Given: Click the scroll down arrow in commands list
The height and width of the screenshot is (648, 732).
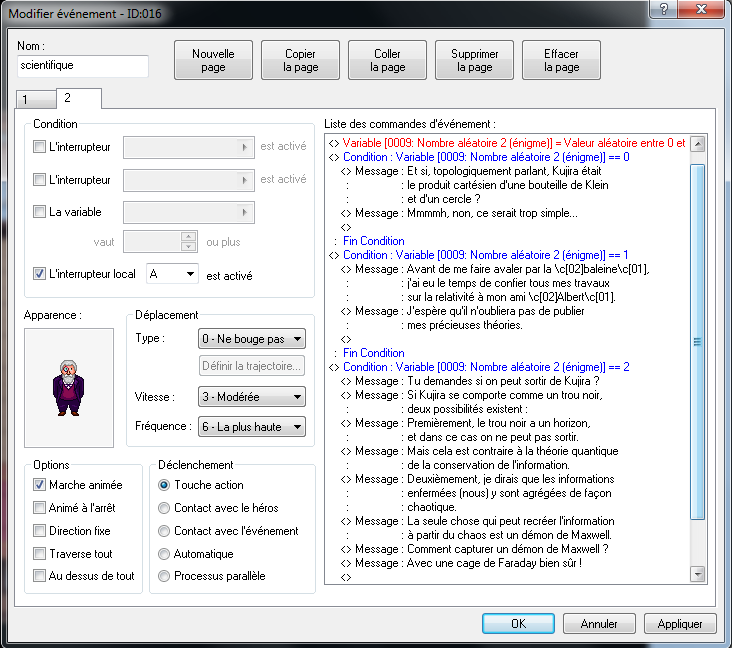Looking at the screenshot, I should tap(697, 574).
